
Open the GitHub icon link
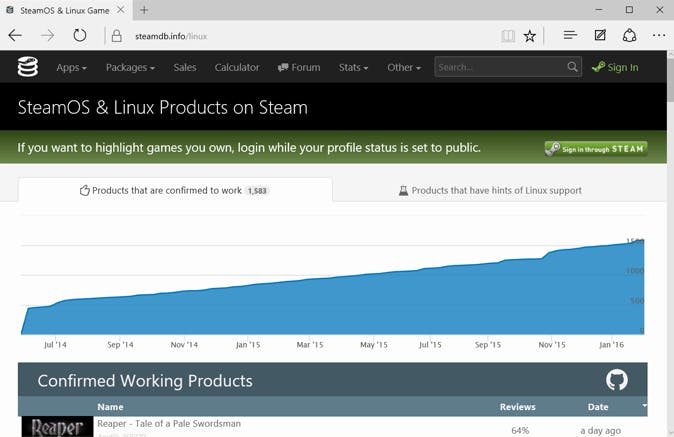617,380
